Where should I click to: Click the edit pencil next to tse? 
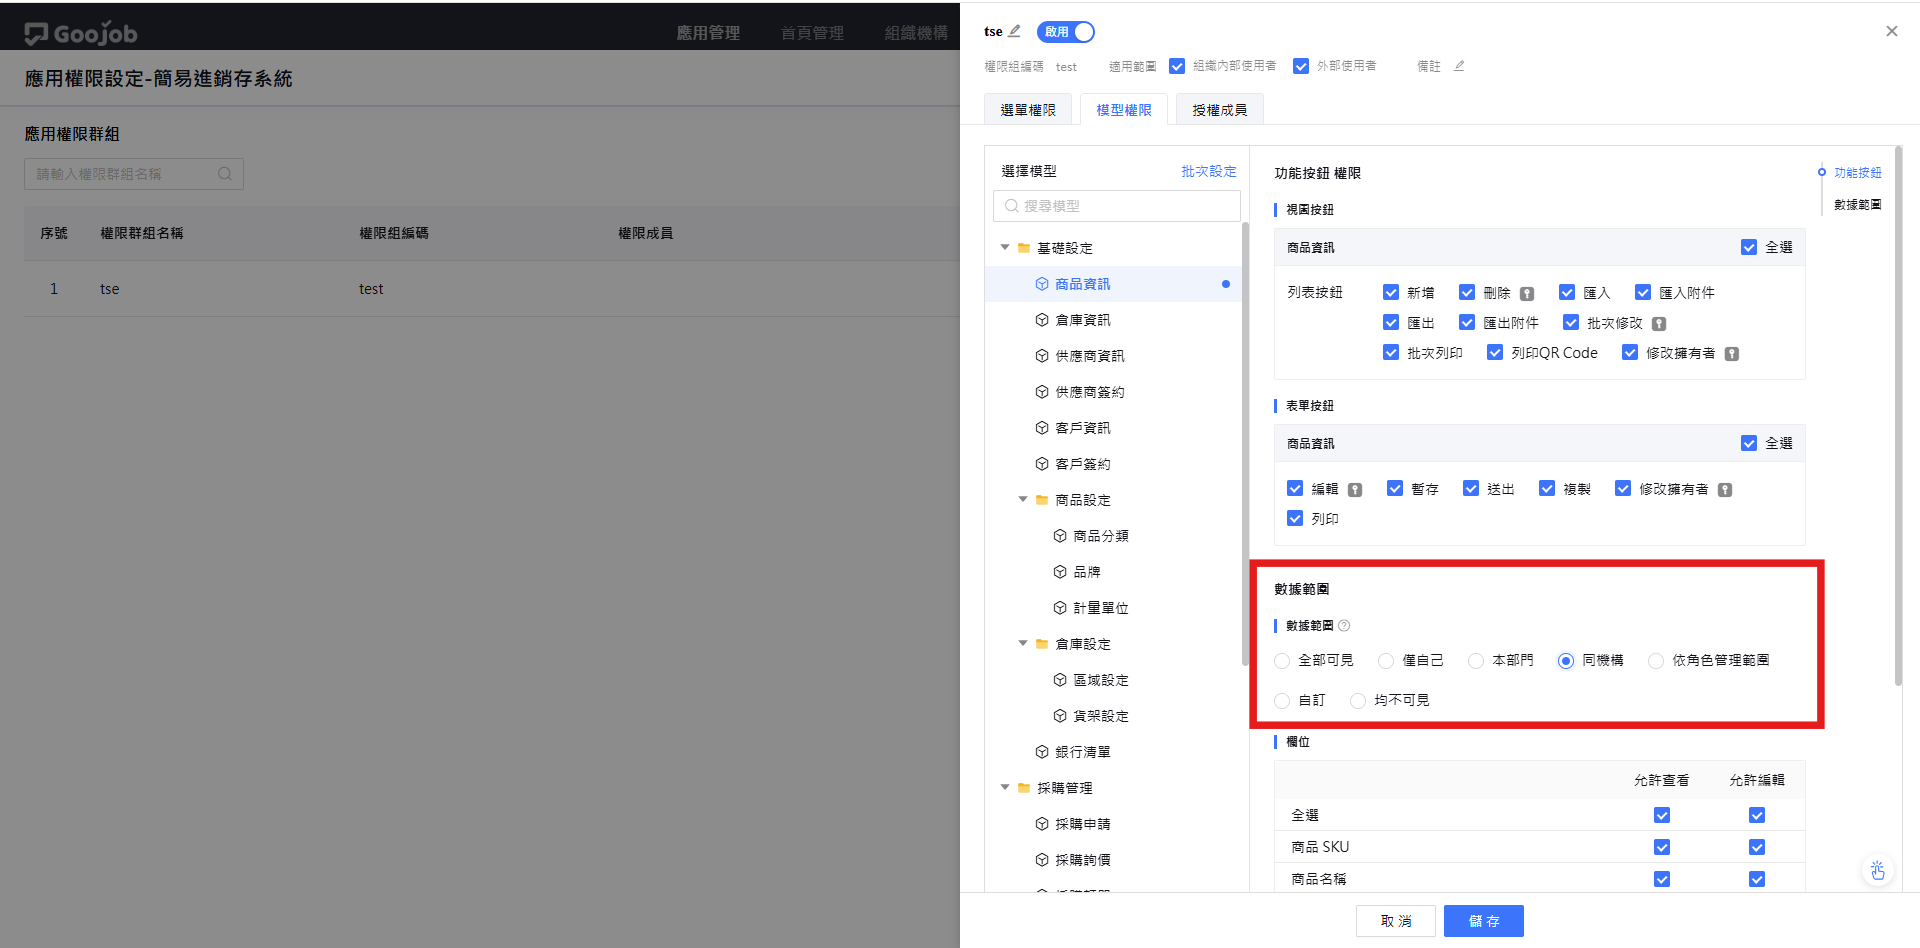click(1014, 31)
